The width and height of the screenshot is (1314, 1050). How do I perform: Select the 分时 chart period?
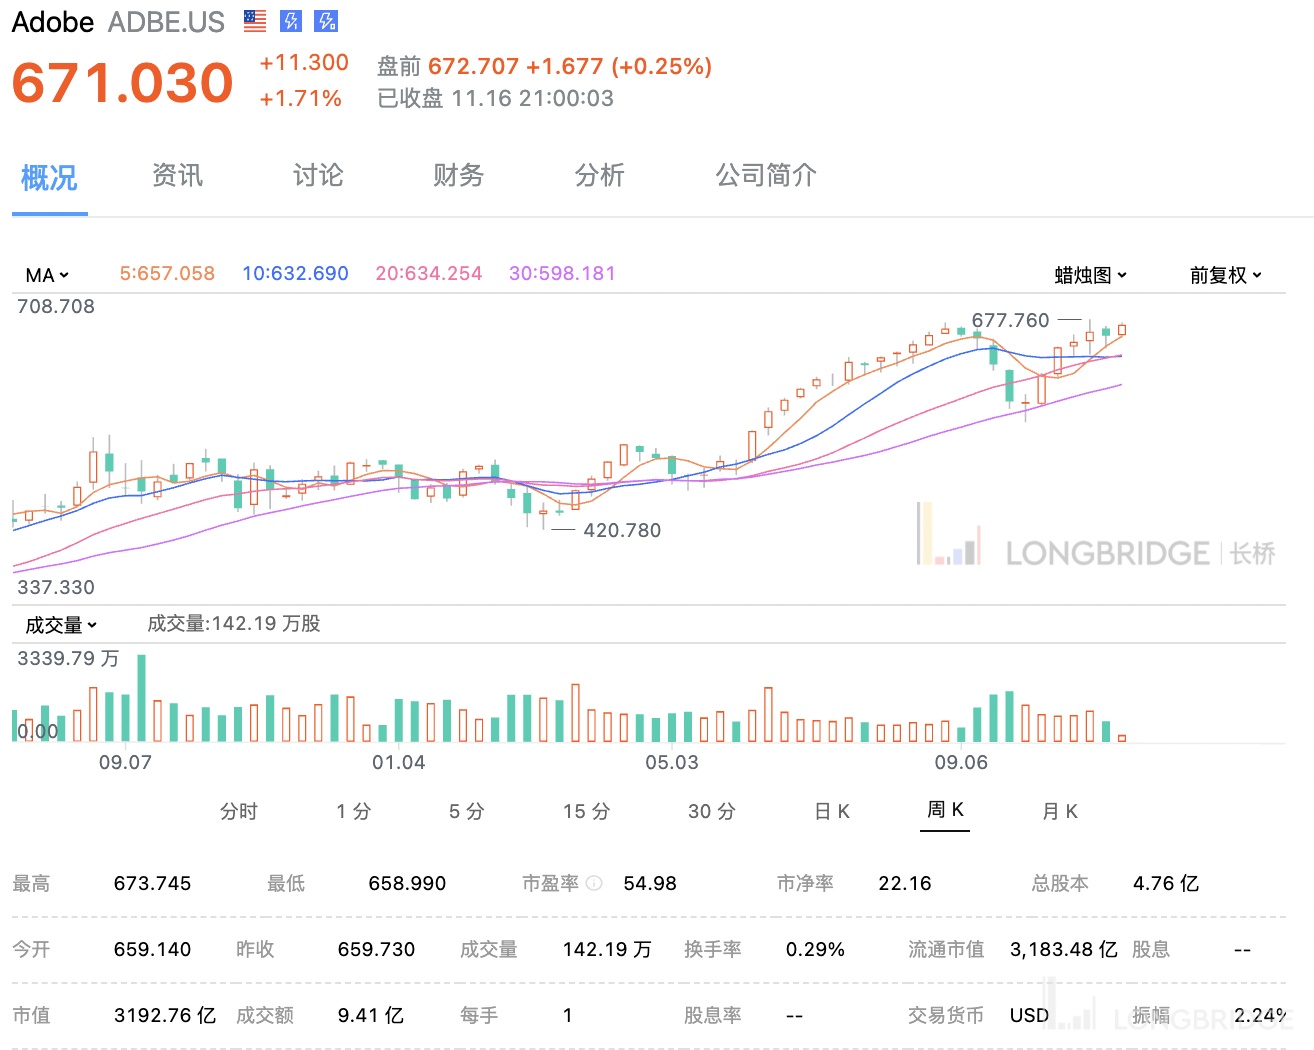pos(239,811)
